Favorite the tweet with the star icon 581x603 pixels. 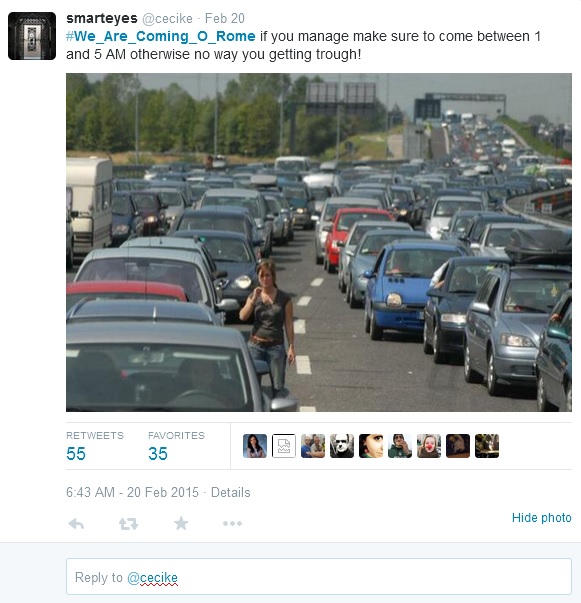pos(181,523)
